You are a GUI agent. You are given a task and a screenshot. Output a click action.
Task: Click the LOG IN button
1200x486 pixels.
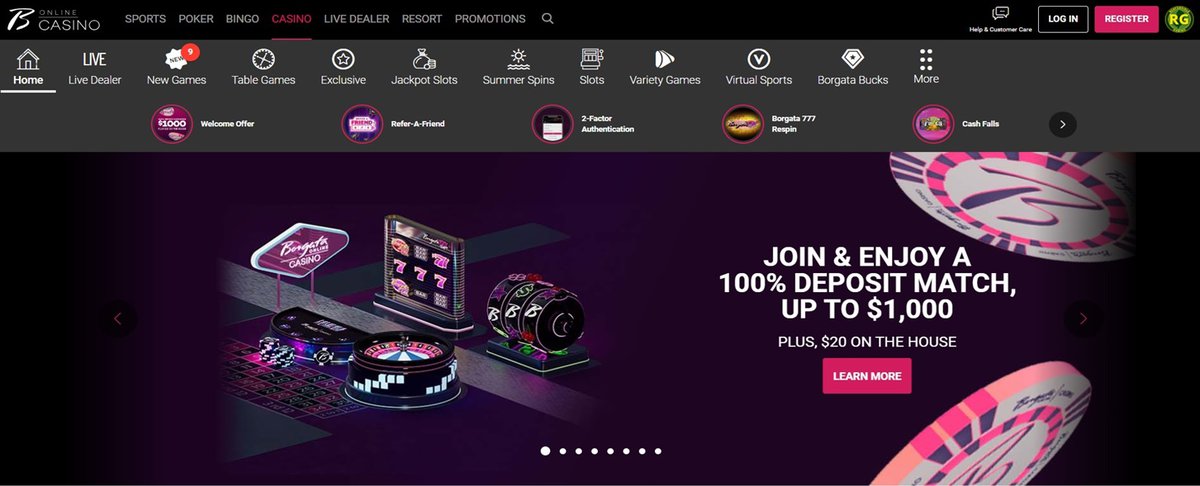point(1063,19)
